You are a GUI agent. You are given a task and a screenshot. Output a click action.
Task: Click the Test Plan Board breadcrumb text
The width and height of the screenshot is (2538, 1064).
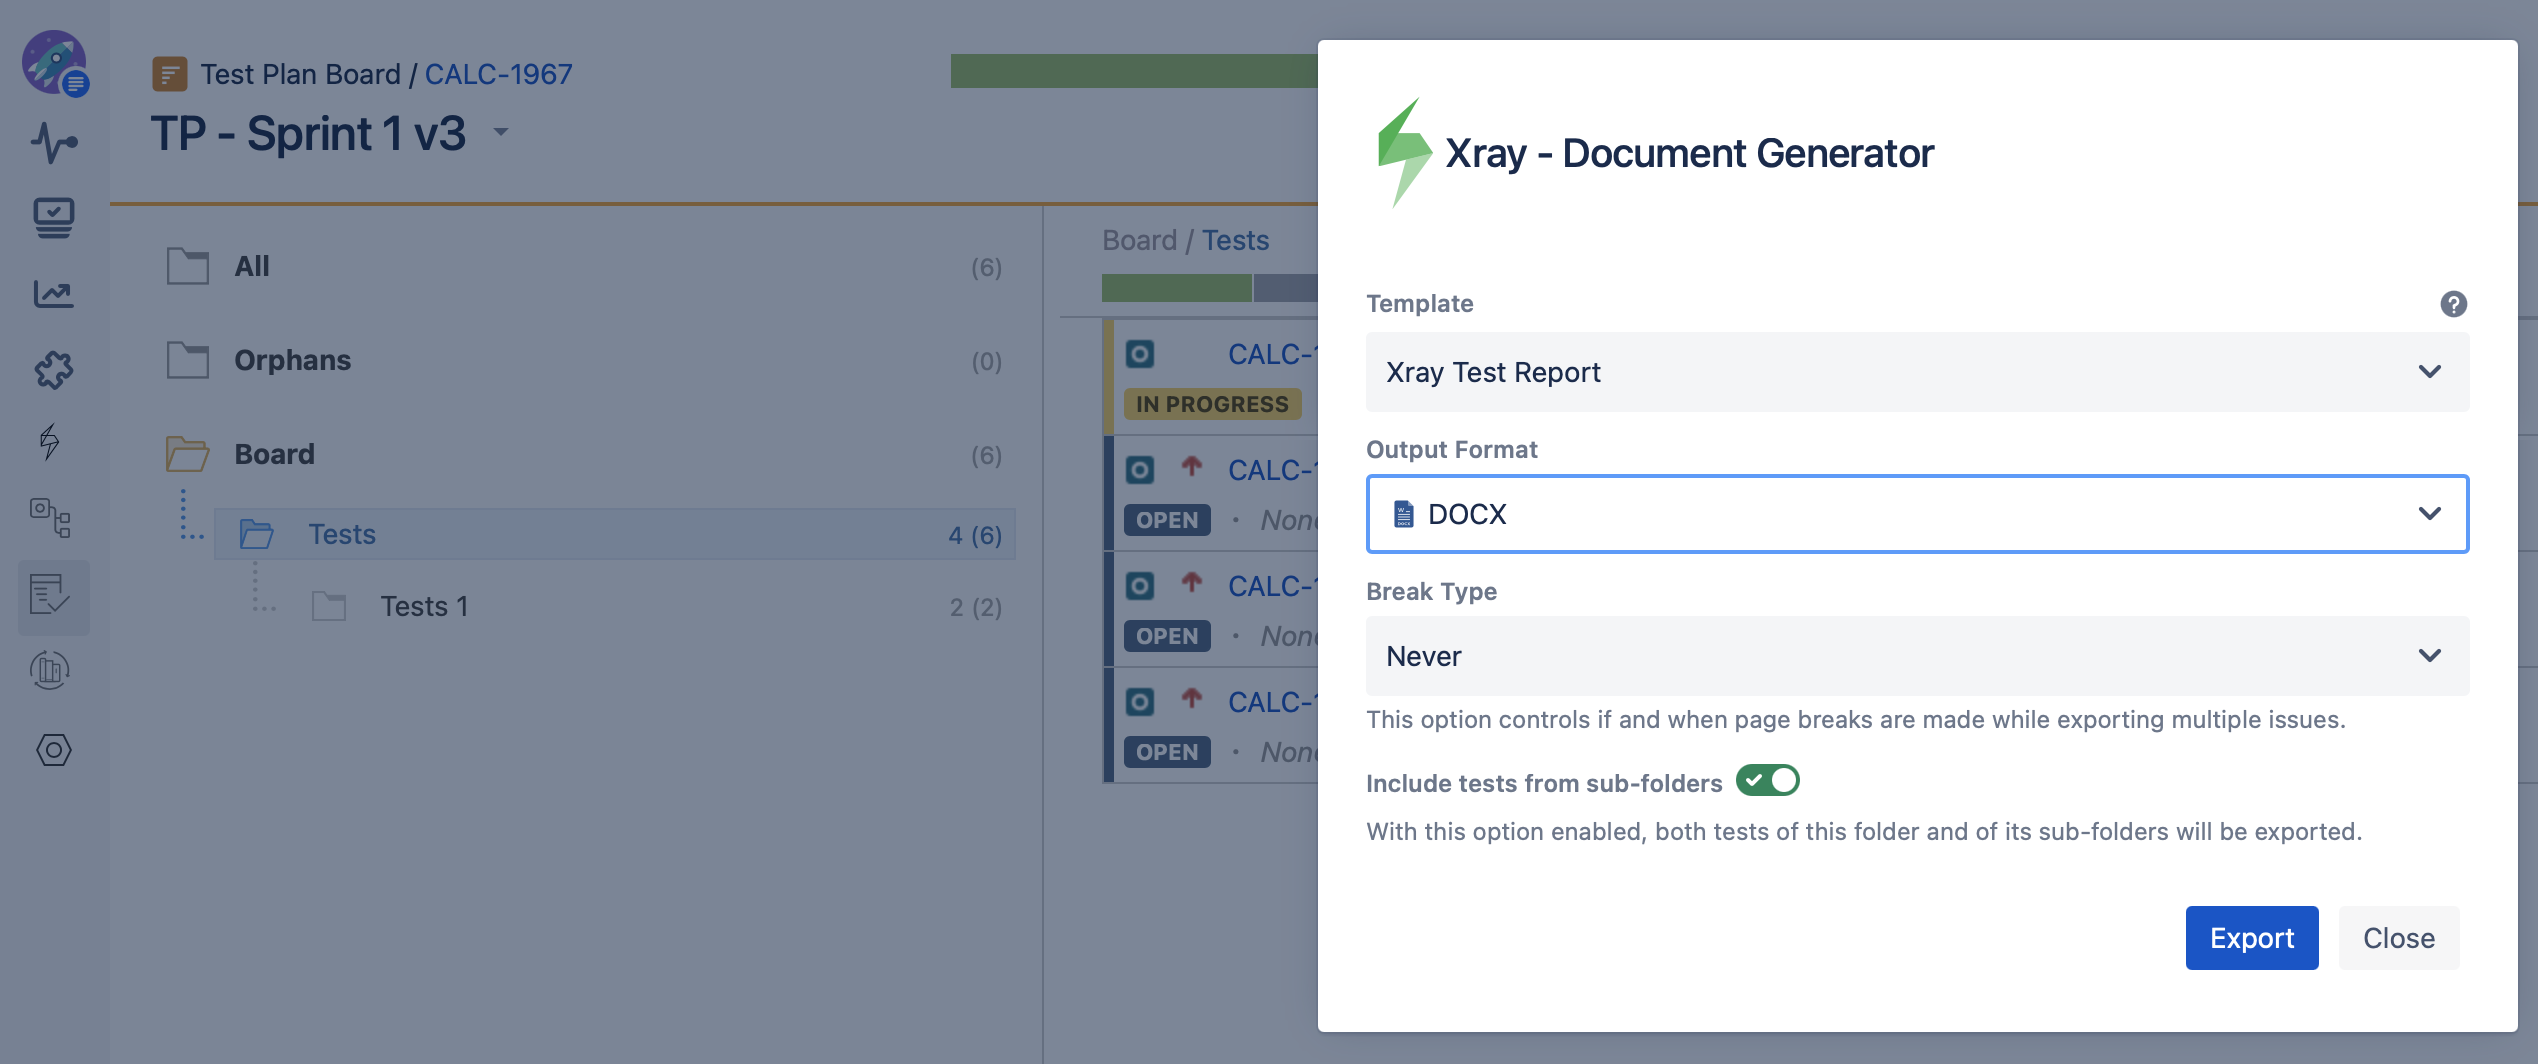point(300,74)
